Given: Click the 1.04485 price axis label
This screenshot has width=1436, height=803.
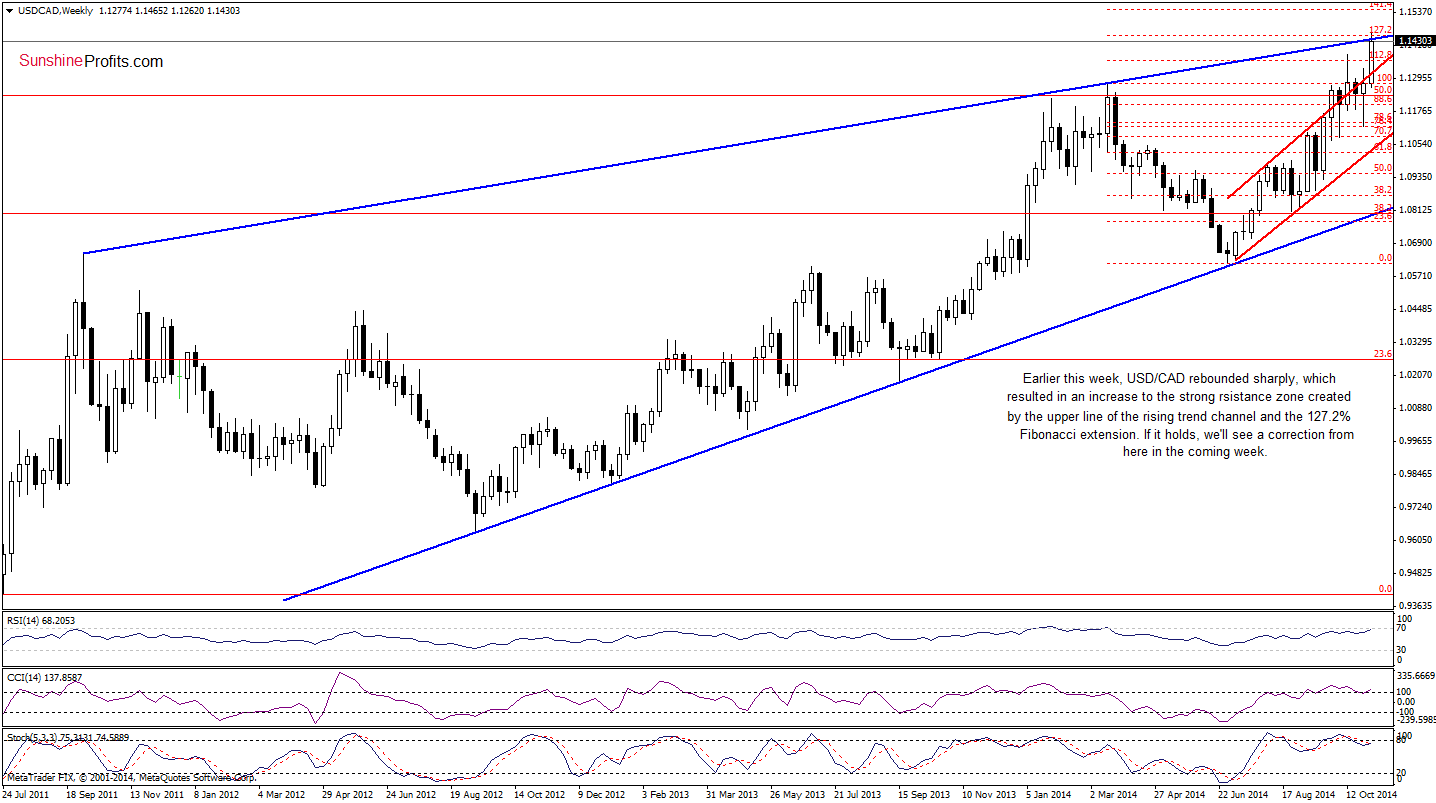Looking at the screenshot, I should coord(1414,309).
